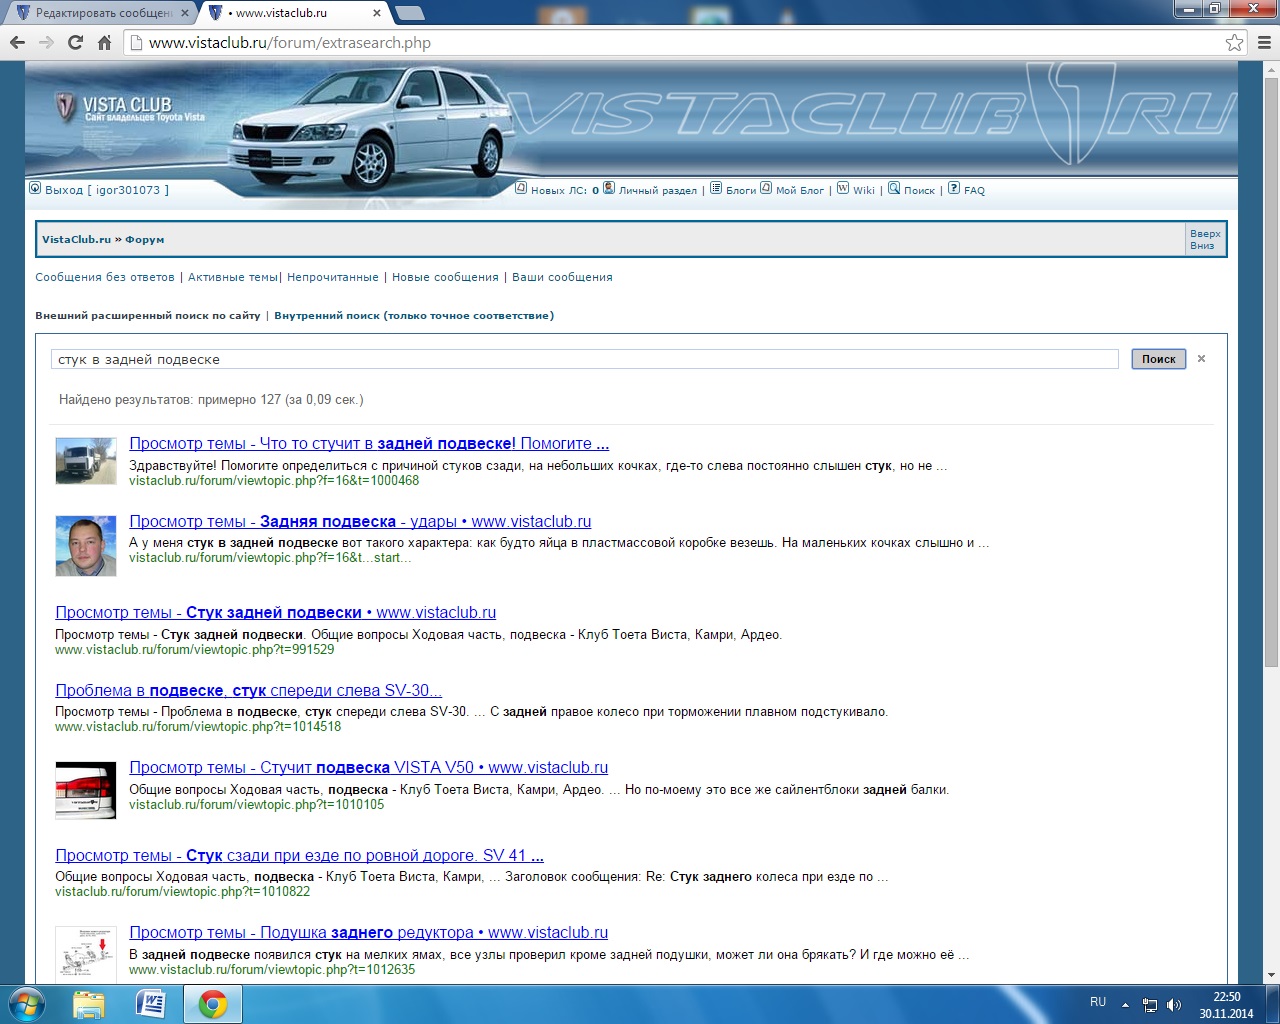Image resolution: width=1280 pixels, height=1024 pixels.
Task: Click the search query input field
Action: 584,359
